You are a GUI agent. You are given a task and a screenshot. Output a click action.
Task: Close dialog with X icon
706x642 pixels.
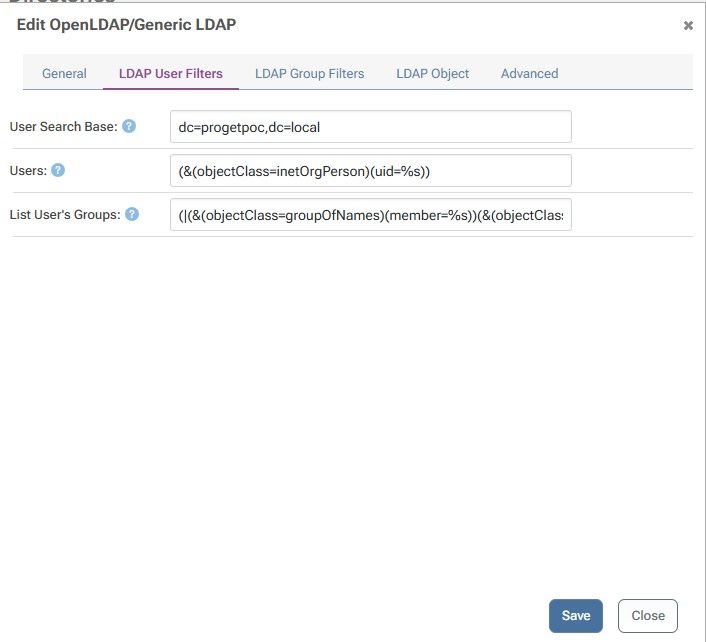click(688, 26)
